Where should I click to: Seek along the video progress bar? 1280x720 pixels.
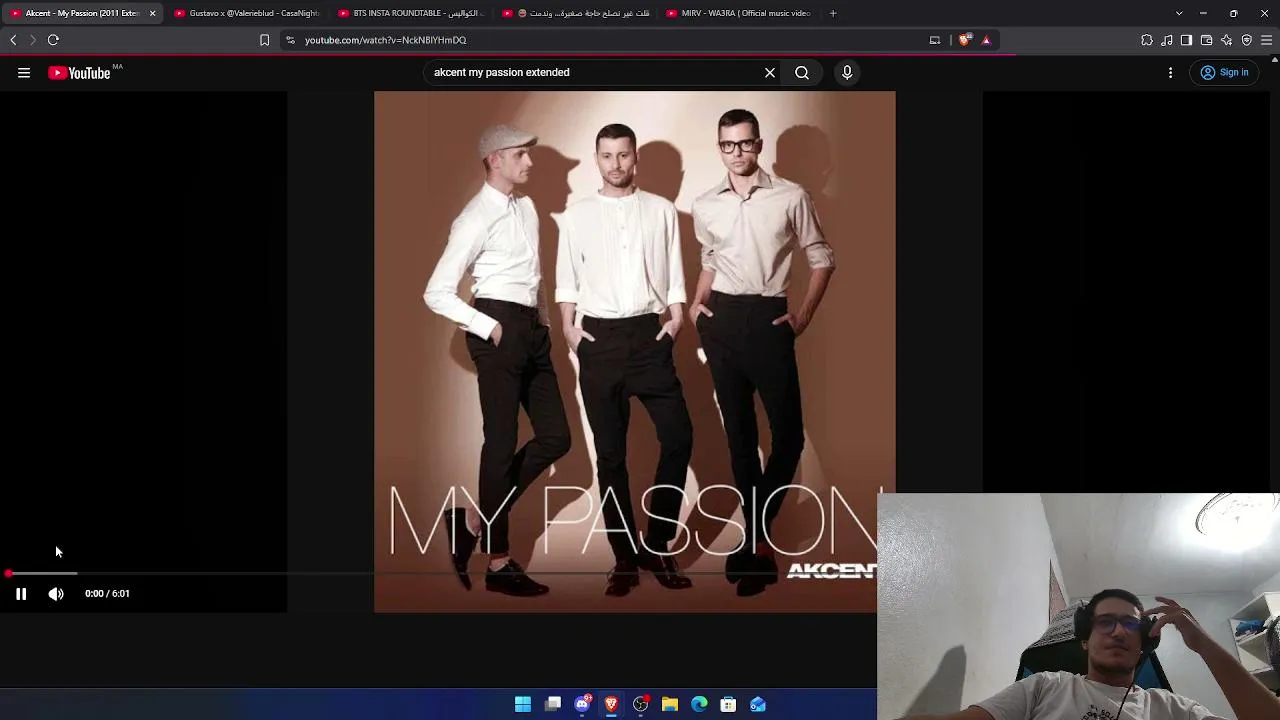(440, 574)
